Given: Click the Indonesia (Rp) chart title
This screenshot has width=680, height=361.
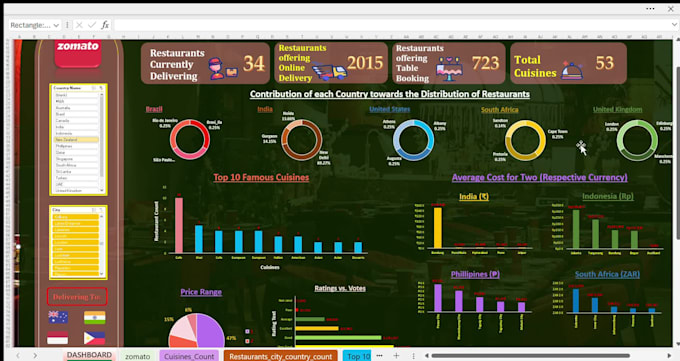Looking at the screenshot, I should pos(608,196).
